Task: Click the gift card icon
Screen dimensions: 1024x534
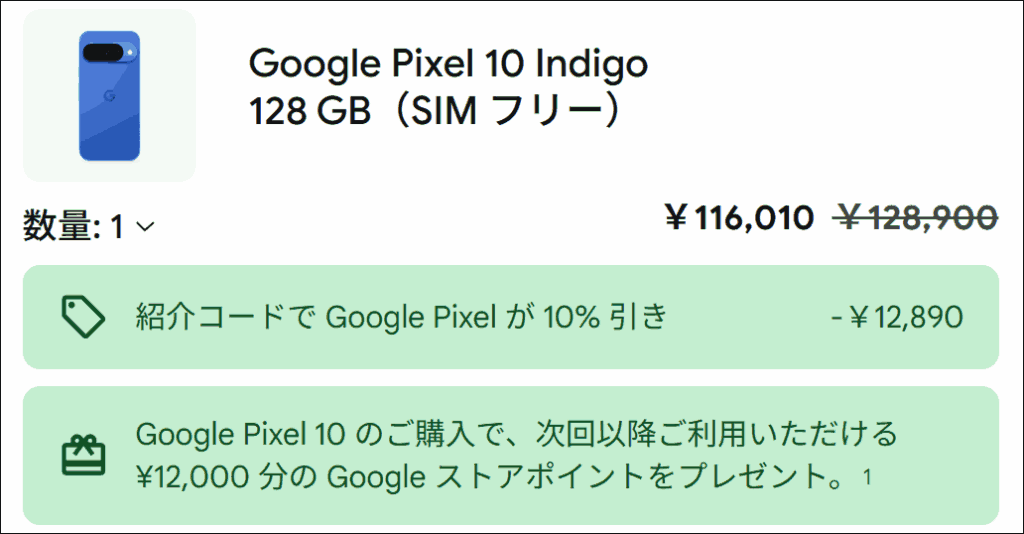Action: point(83,455)
